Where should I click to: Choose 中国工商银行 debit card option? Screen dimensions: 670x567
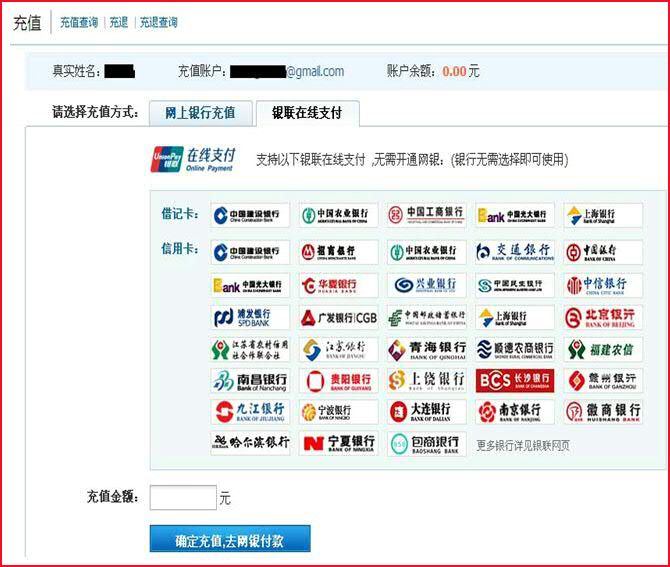click(427, 215)
